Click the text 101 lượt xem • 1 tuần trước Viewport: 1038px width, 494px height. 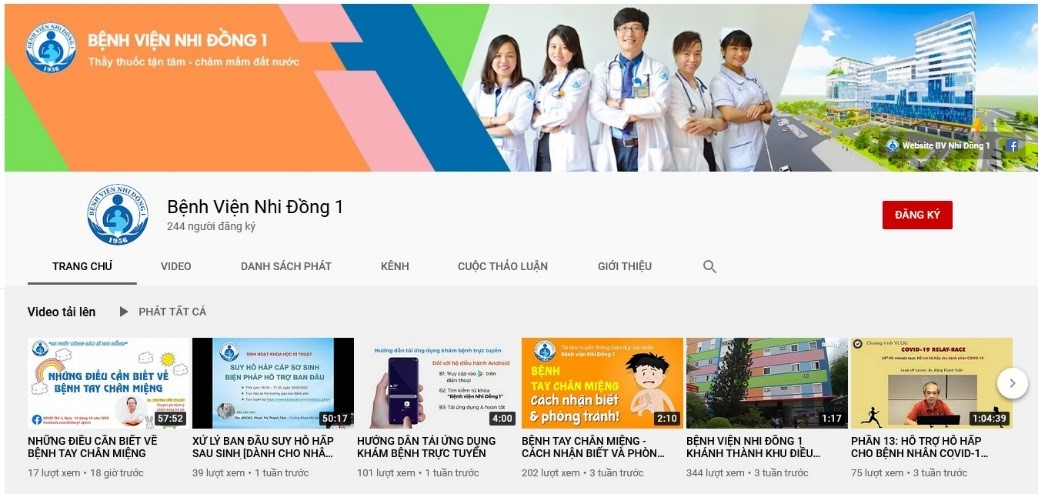tap(418, 473)
